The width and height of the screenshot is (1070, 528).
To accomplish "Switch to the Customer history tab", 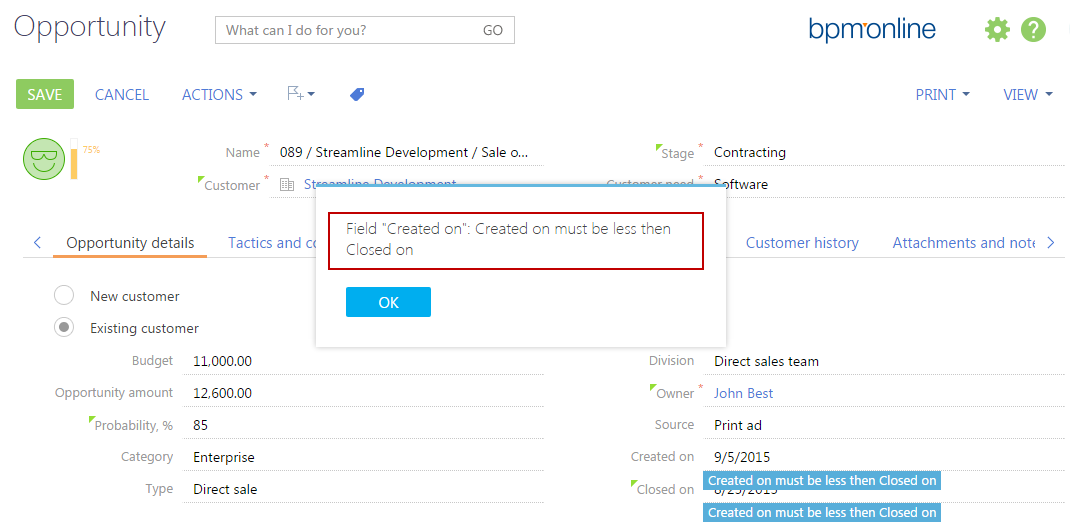I will click(802, 242).
